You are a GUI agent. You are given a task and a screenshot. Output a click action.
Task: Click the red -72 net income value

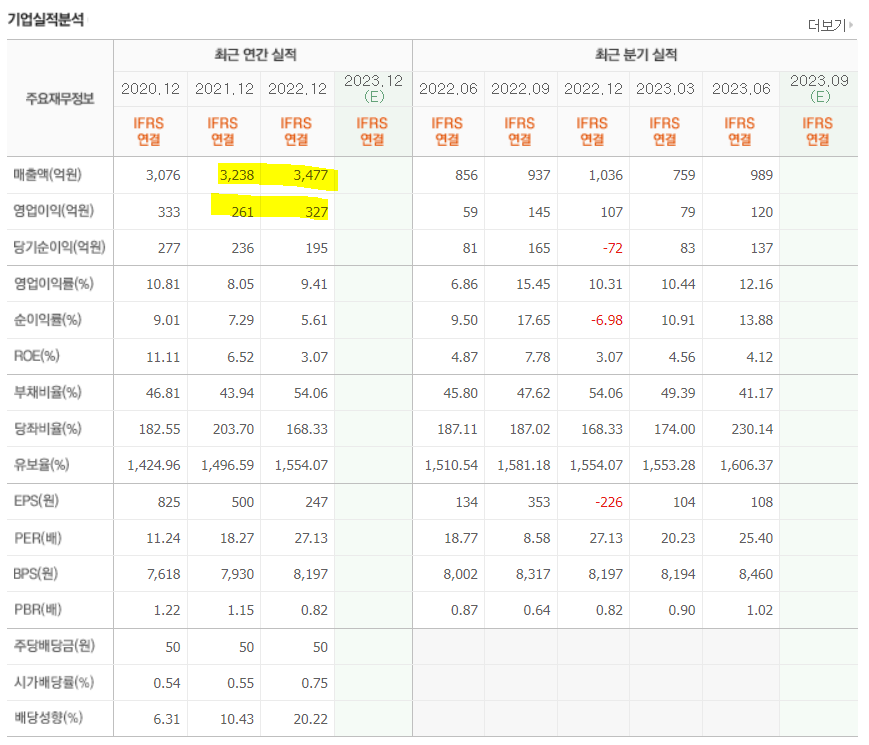613,248
